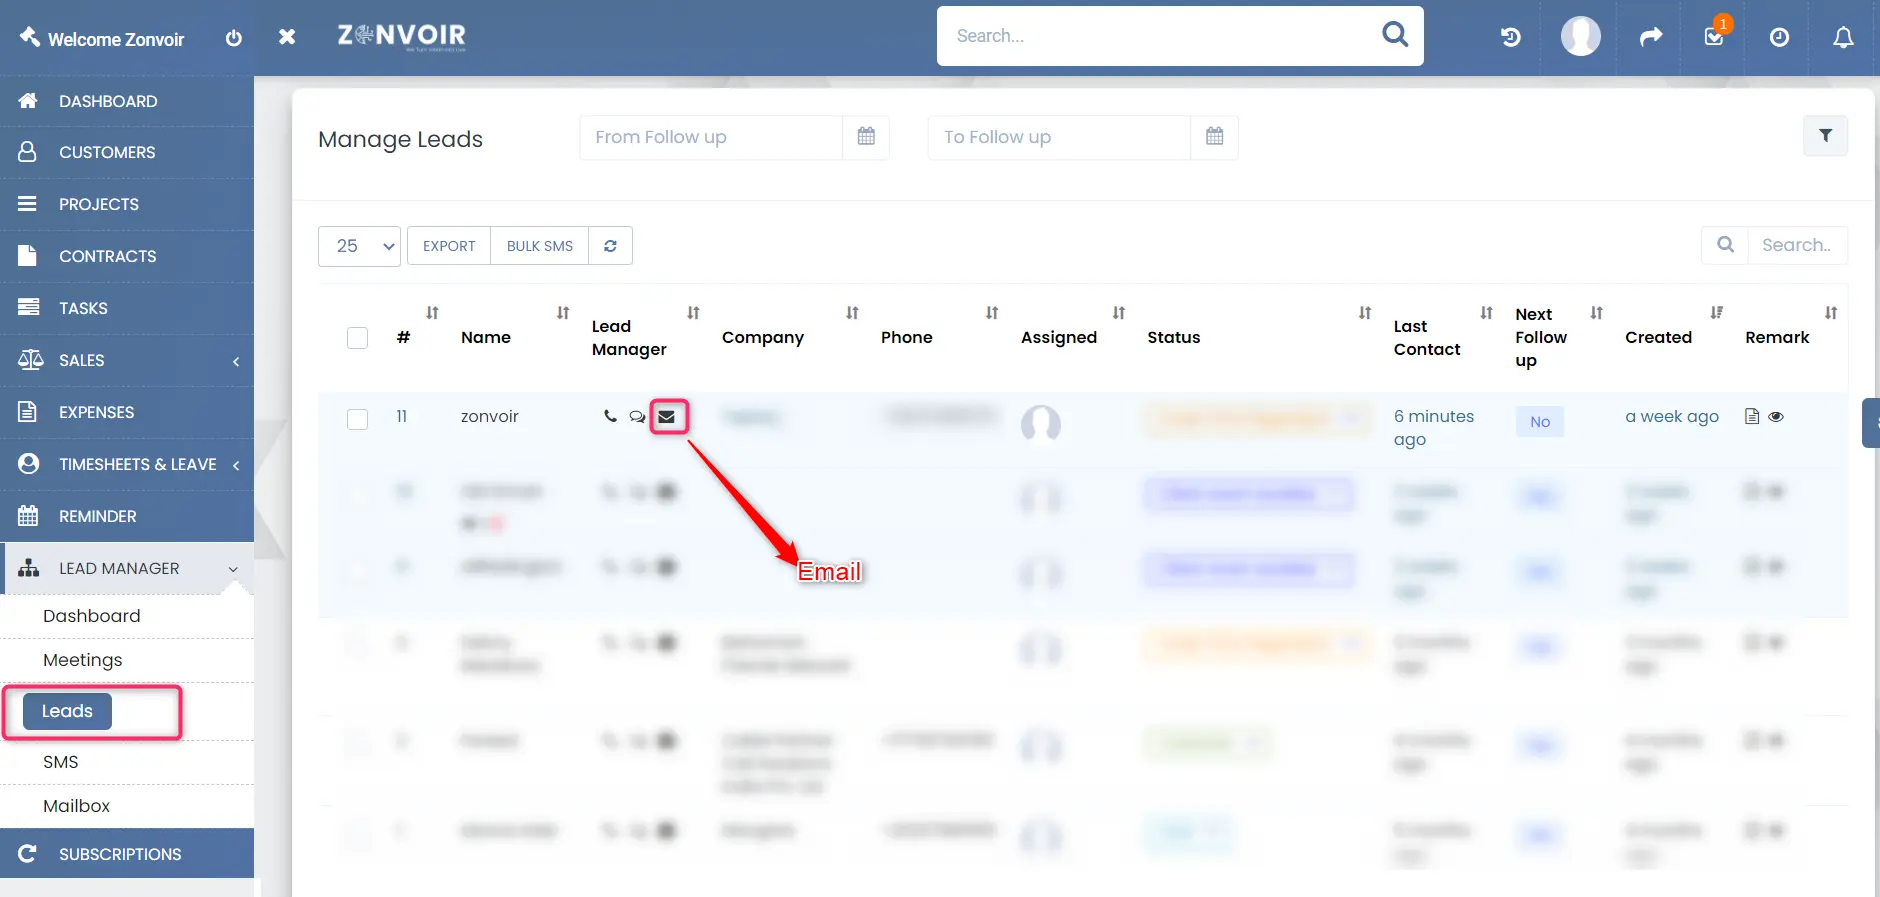
Task: Click the assigned avatar for zonvoir
Action: tap(1040, 423)
